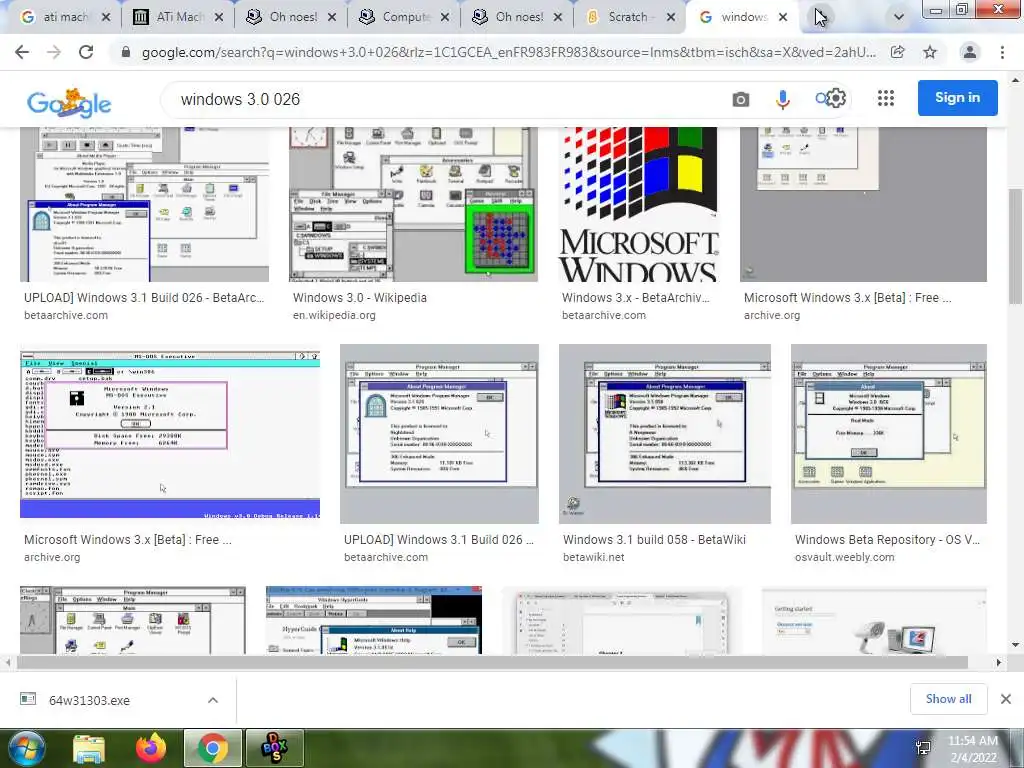Reload the page with the refresh icon
This screenshot has height=768, width=1024.
pyautogui.click(x=86, y=52)
